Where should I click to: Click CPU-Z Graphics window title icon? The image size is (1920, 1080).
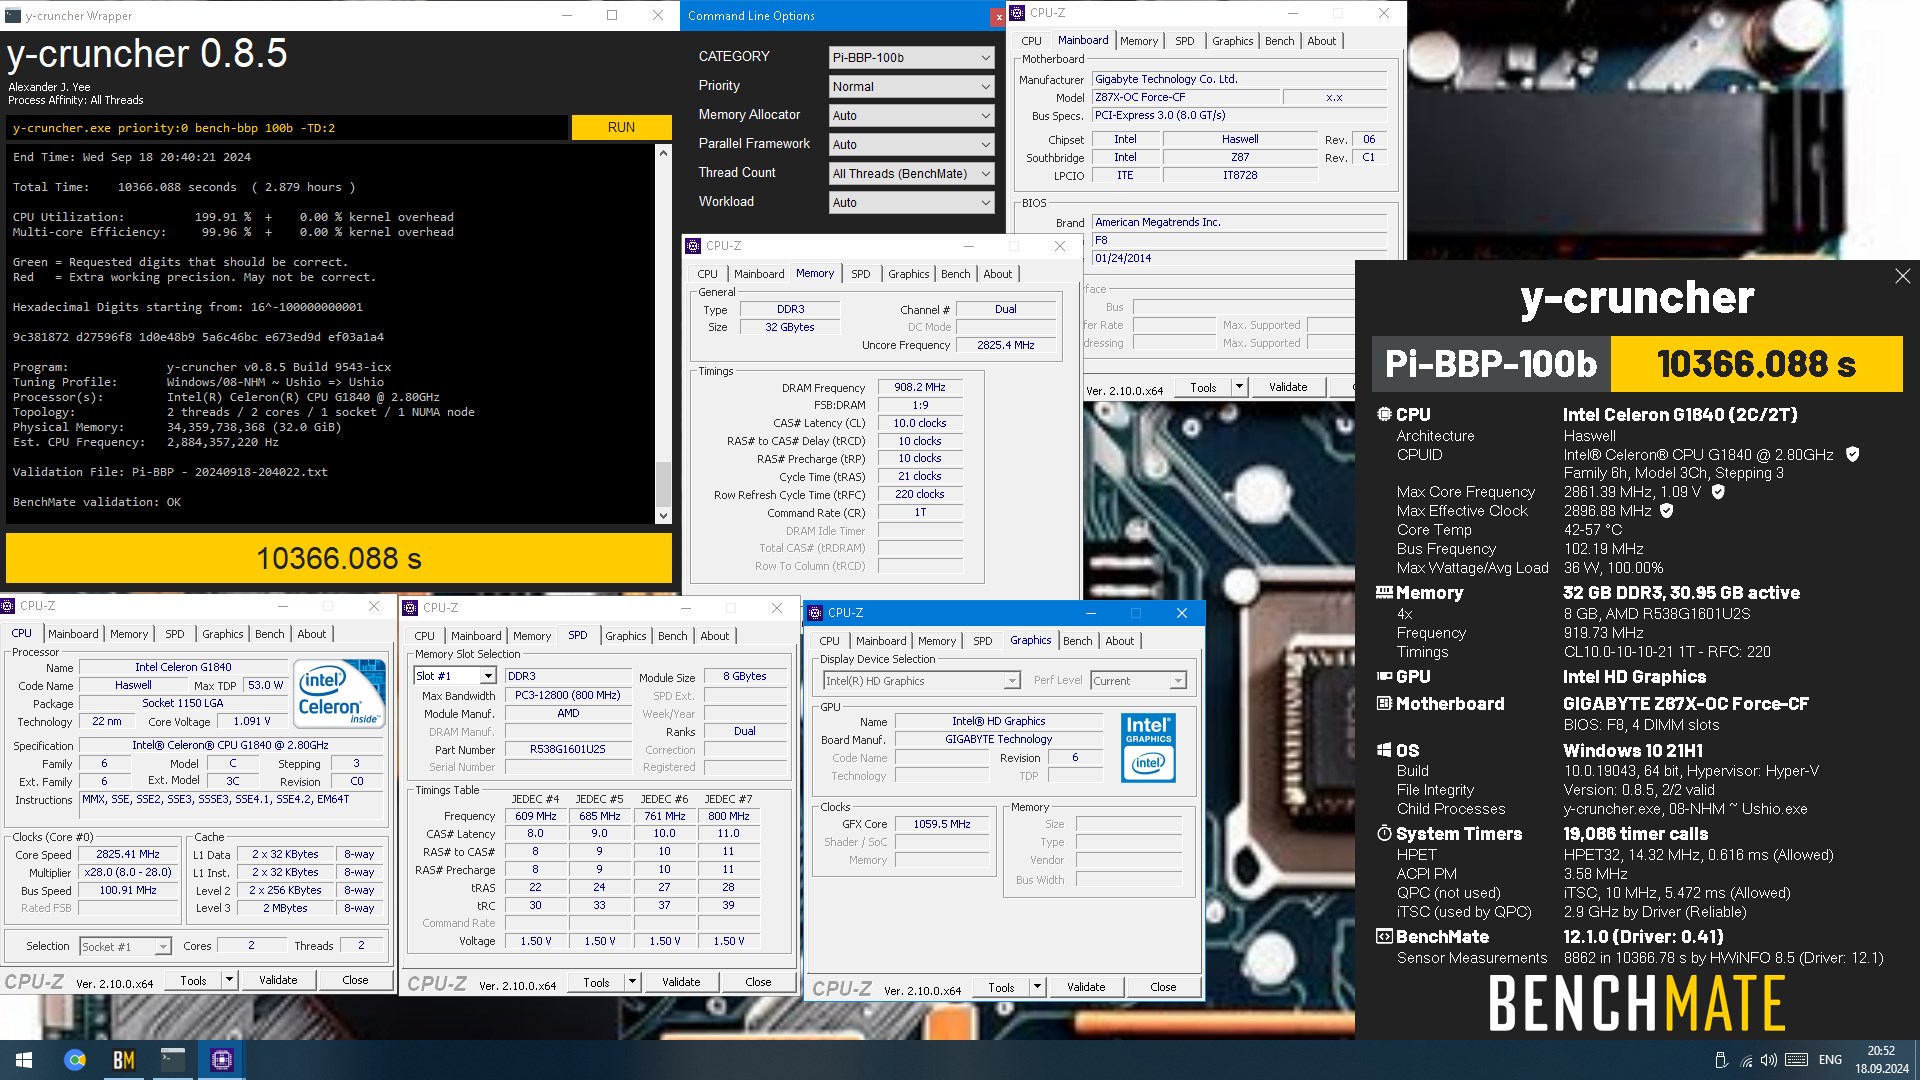pyautogui.click(x=815, y=613)
